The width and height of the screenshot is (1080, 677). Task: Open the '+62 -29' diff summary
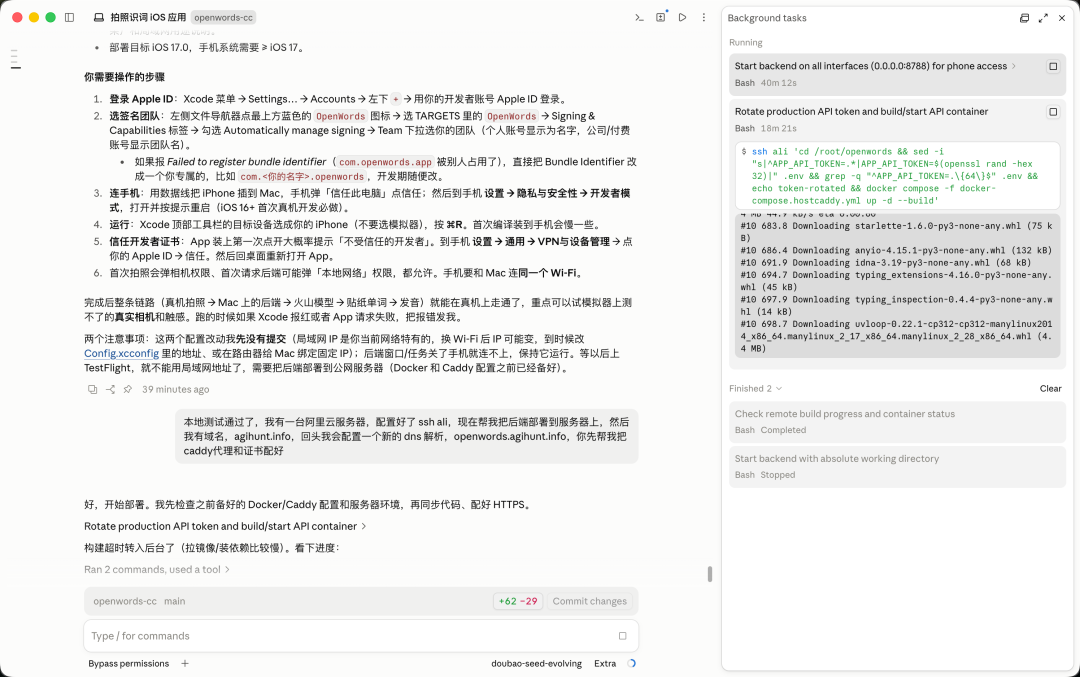click(x=518, y=601)
